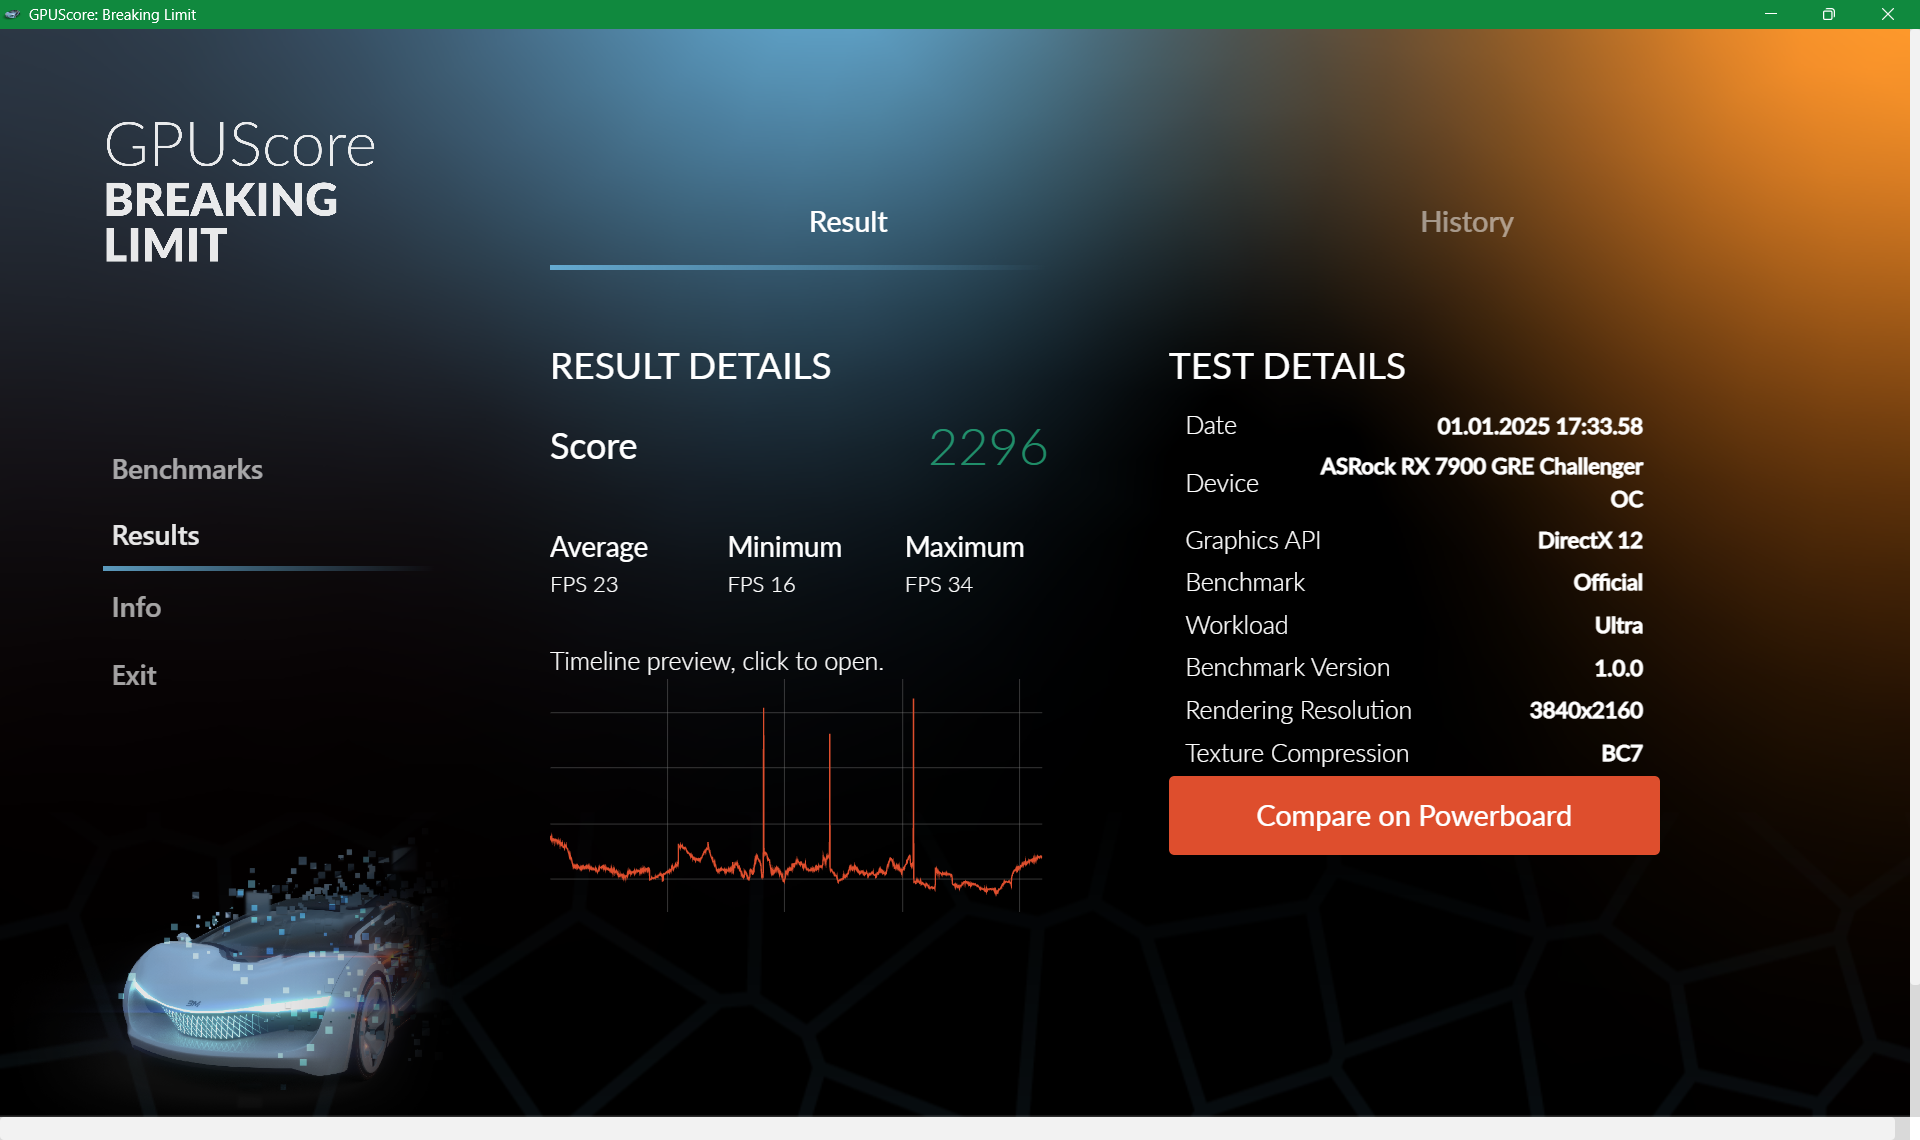Click the score value 2296
Image resolution: width=1920 pixels, height=1140 pixels.
pos(987,447)
